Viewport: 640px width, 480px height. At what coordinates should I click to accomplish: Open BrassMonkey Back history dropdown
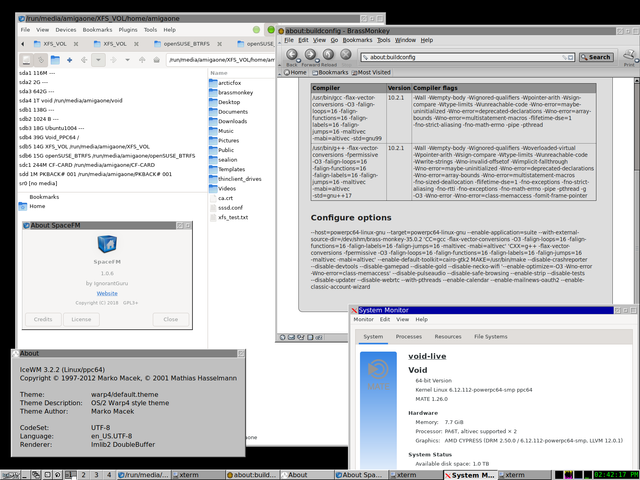pos(298,61)
